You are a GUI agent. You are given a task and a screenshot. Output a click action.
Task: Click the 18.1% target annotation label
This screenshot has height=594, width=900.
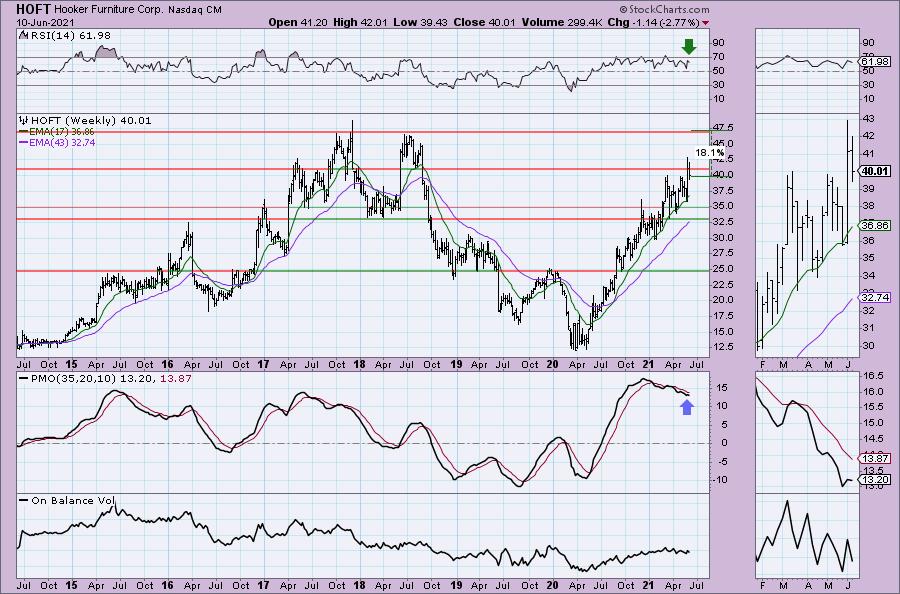click(x=710, y=153)
